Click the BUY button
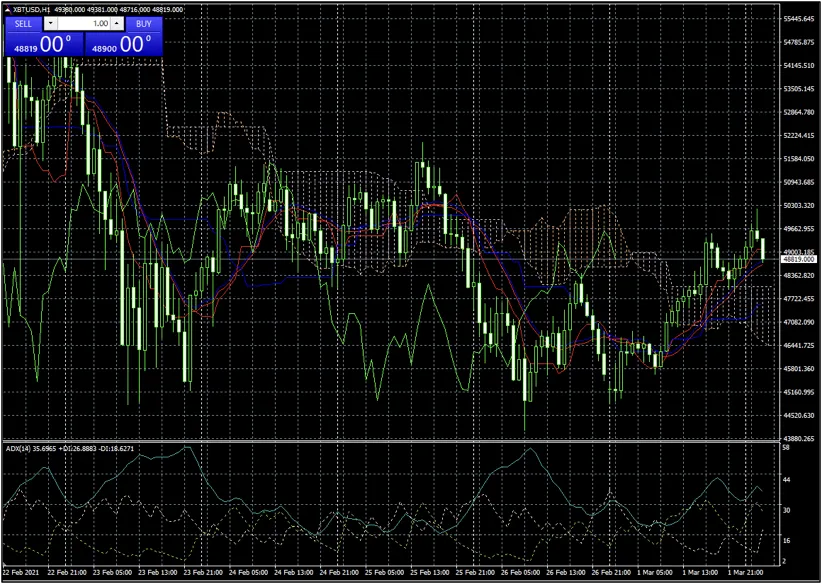Image resolution: width=822 pixels, height=584 pixels. pos(144,24)
